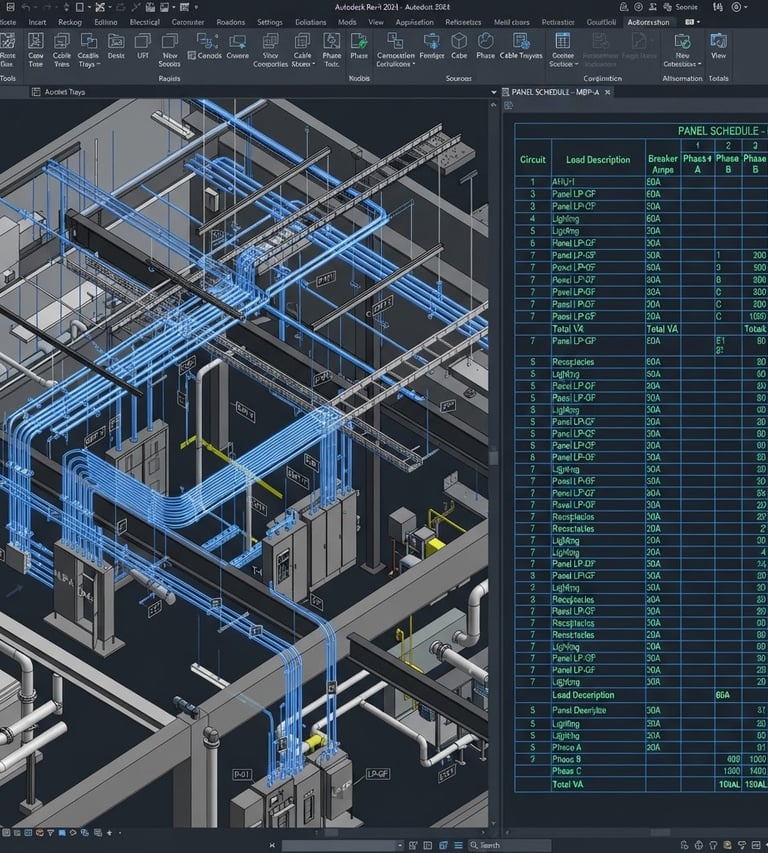Click the first icon in bottom-right status bar
The image size is (768, 853).
(x=685, y=845)
